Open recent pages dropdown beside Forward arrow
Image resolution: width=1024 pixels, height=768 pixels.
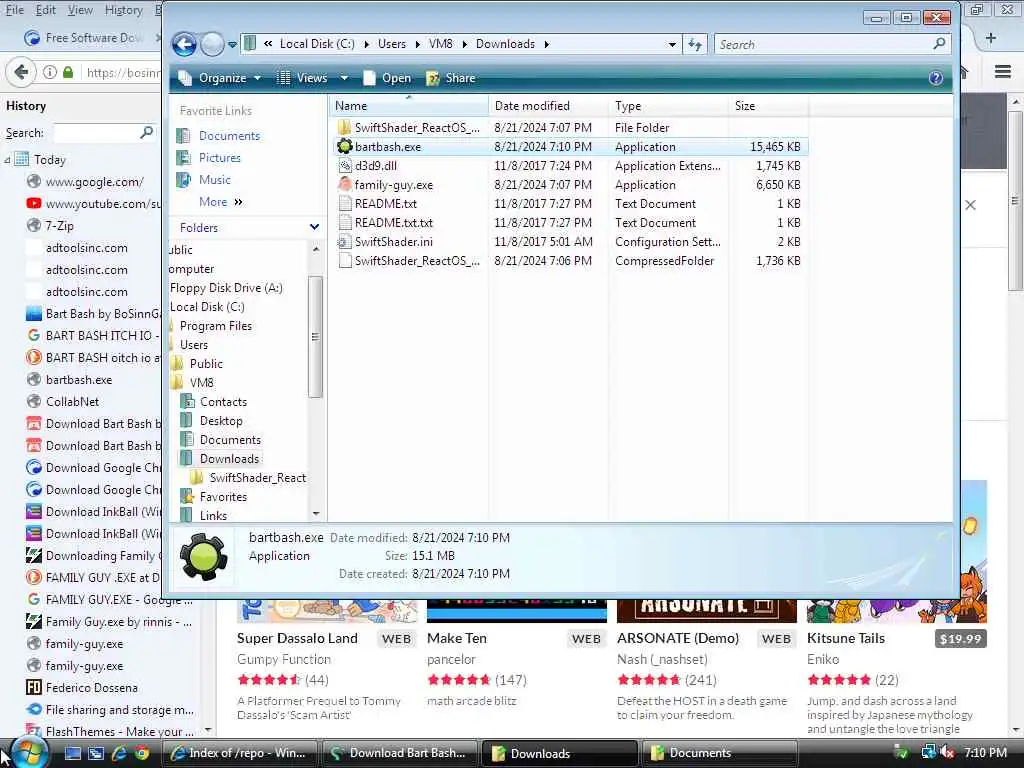232,45
